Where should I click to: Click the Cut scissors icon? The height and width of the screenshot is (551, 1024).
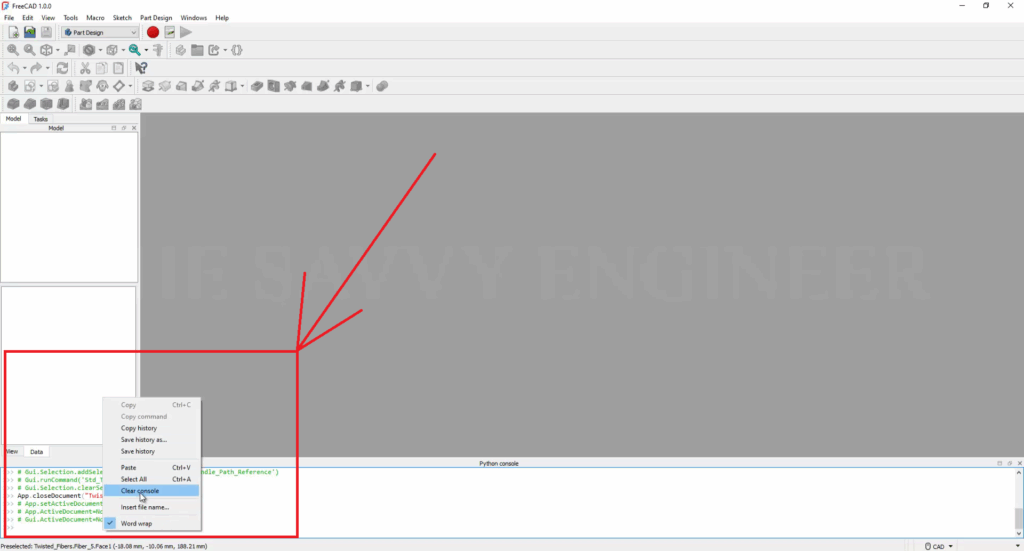(x=85, y=68)
